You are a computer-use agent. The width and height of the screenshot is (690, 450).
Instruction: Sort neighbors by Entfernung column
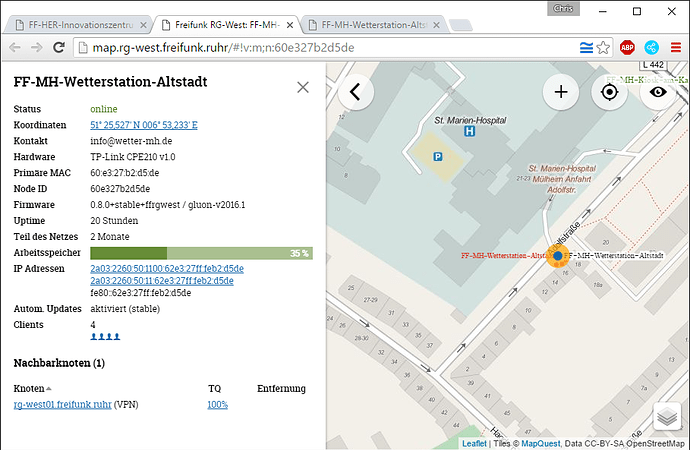[281, 388]
